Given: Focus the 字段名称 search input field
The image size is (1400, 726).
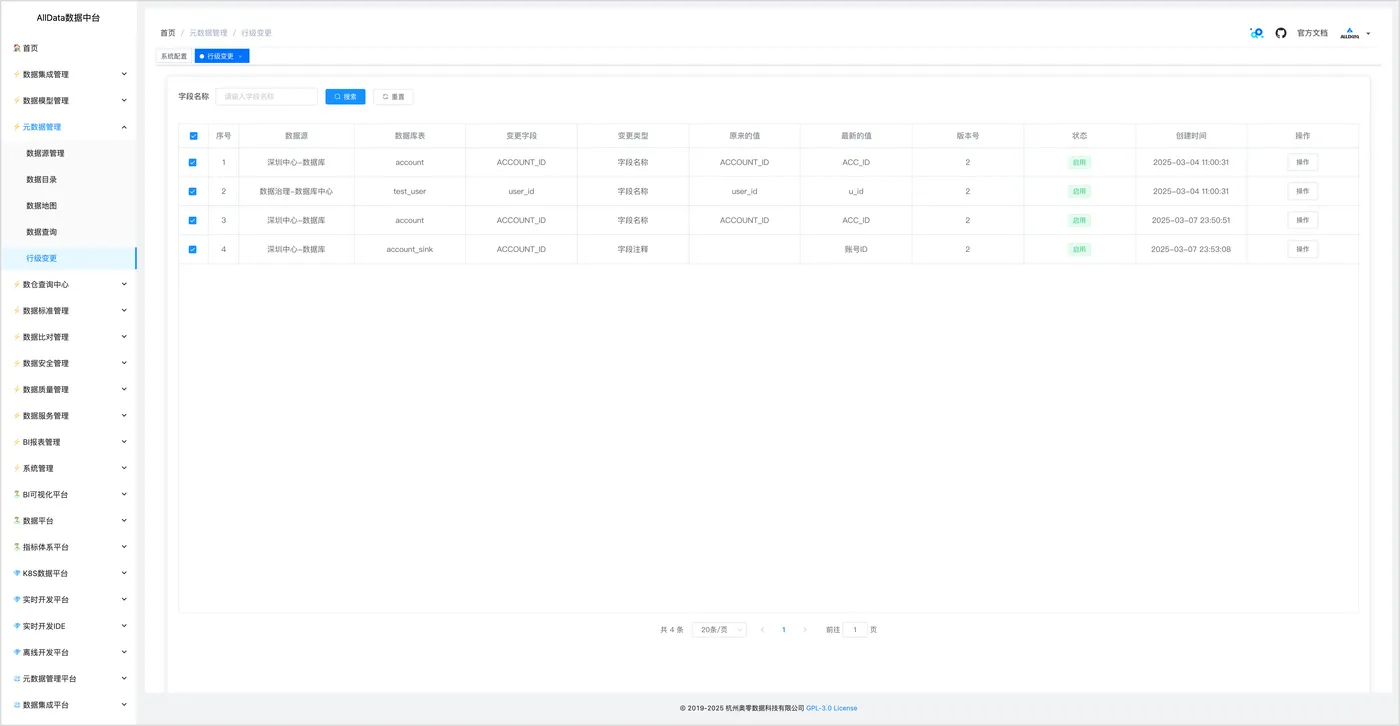Looking at the screenshot, I should pos(267,97).
